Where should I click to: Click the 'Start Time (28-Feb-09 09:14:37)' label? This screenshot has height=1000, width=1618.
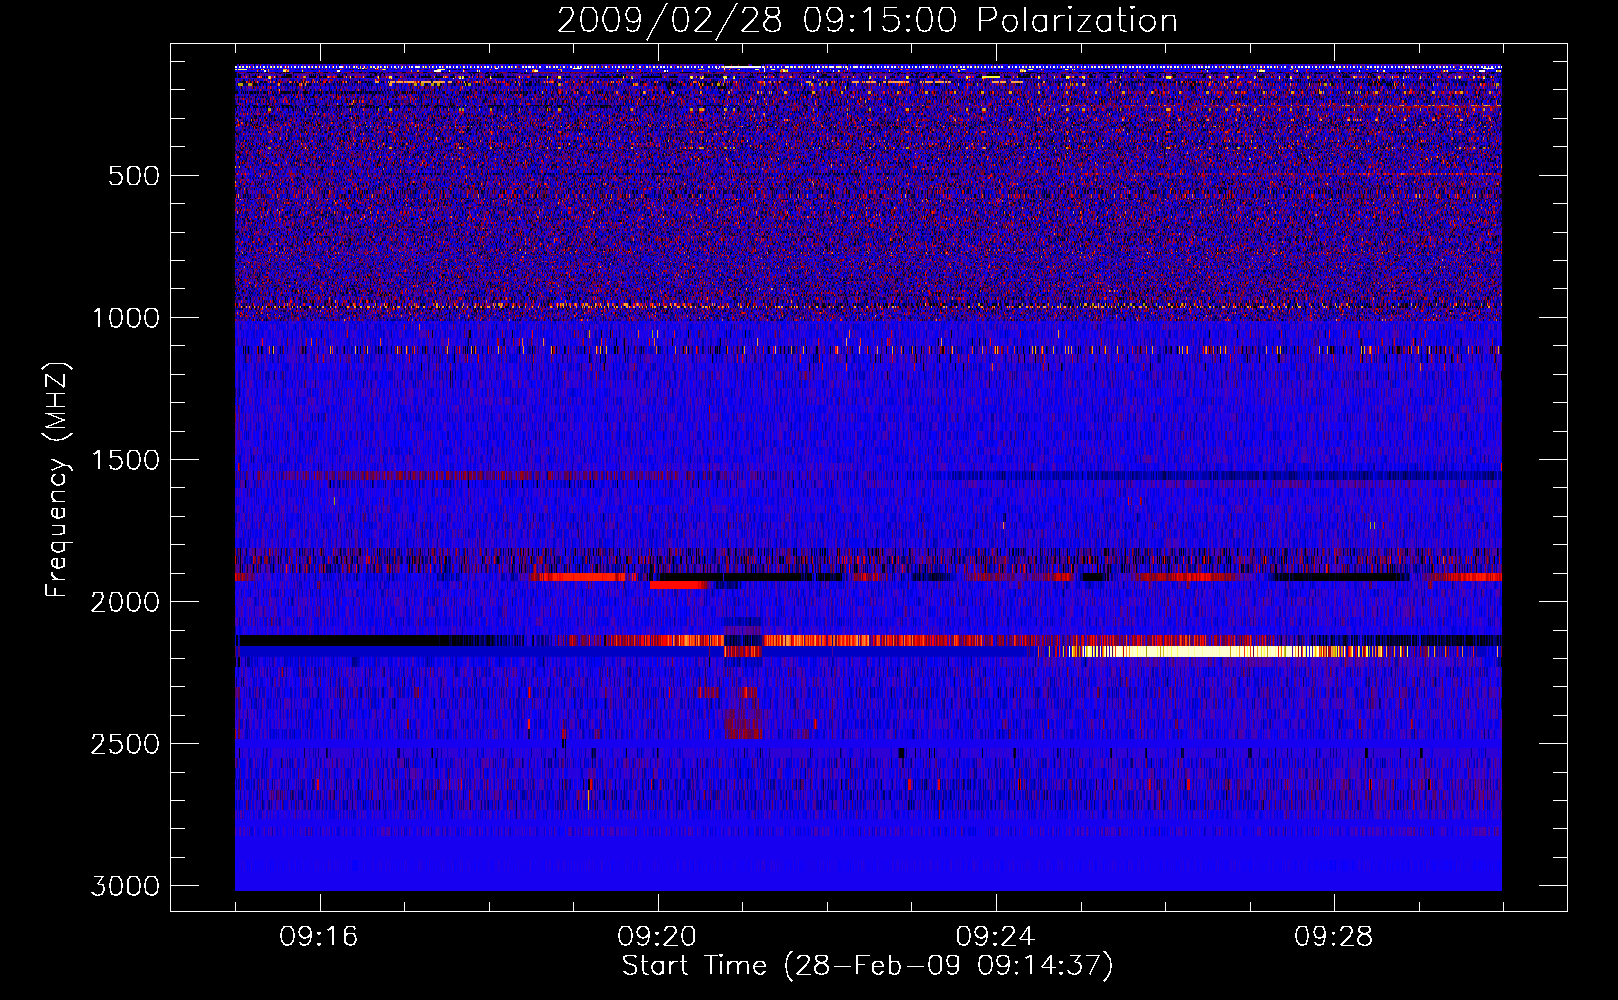867,966
